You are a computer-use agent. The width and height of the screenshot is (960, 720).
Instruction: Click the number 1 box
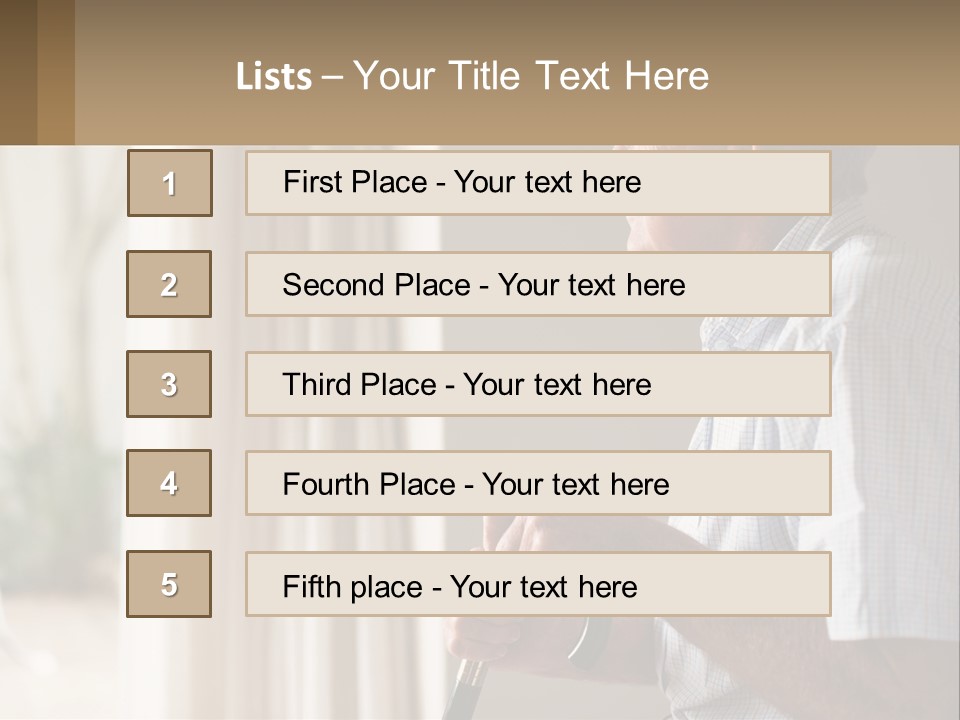click(170, 183)
